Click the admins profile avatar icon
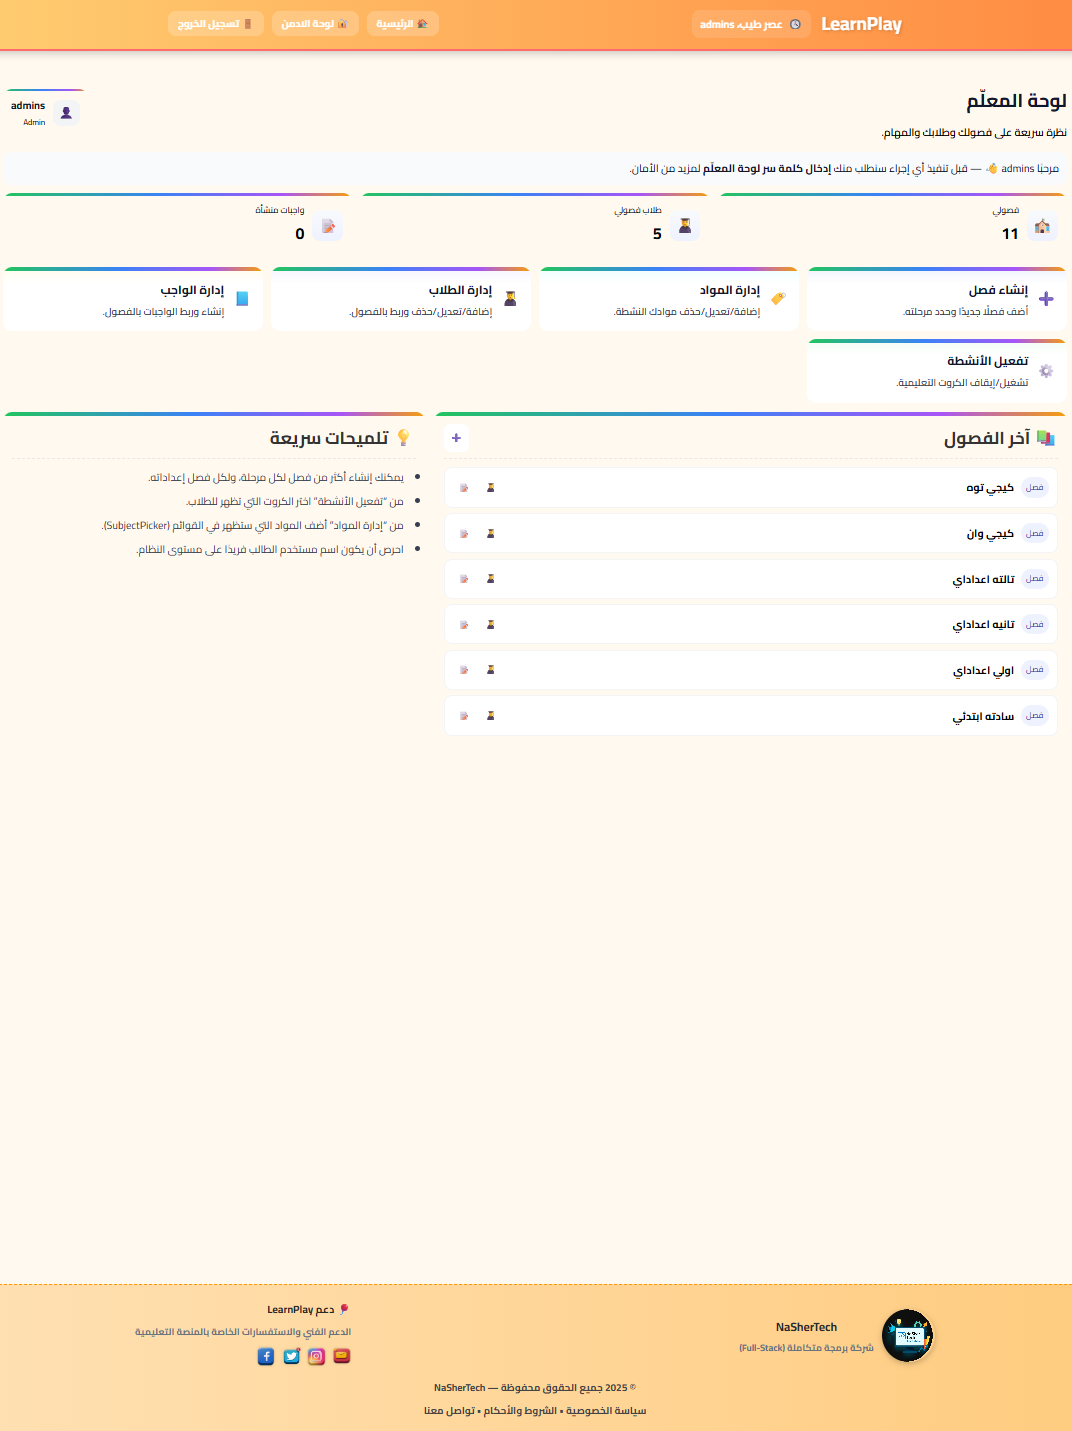 66,113
